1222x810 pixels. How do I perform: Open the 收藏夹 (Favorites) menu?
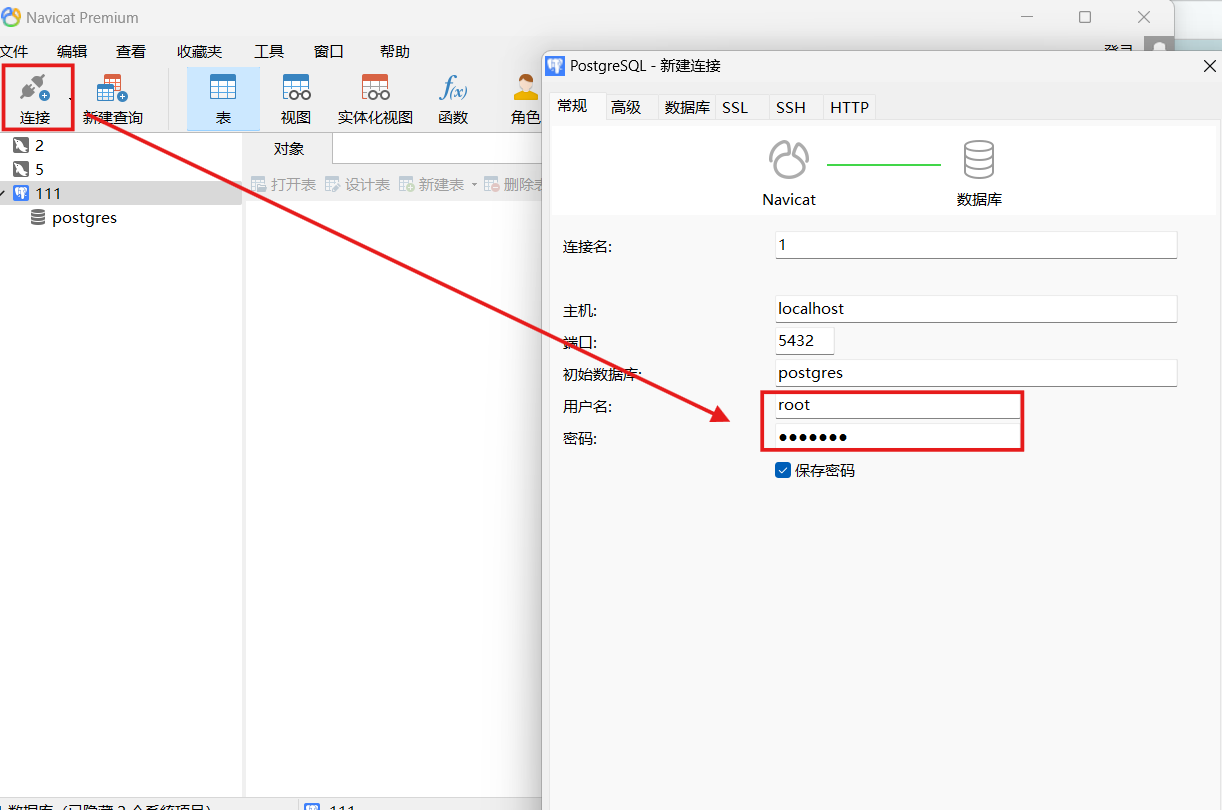click(x=199, y=52)
